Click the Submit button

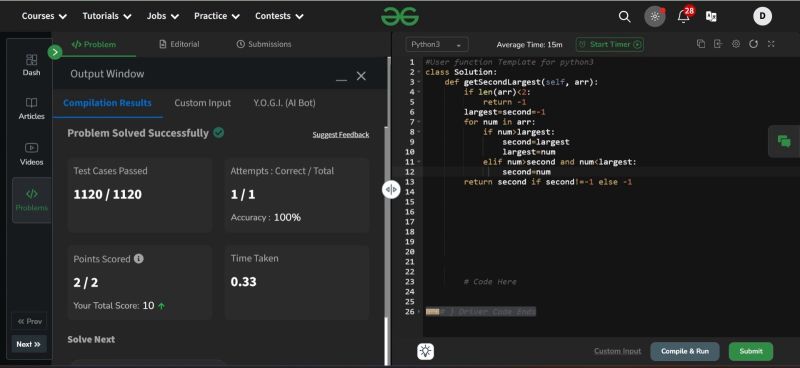point(751,351)
